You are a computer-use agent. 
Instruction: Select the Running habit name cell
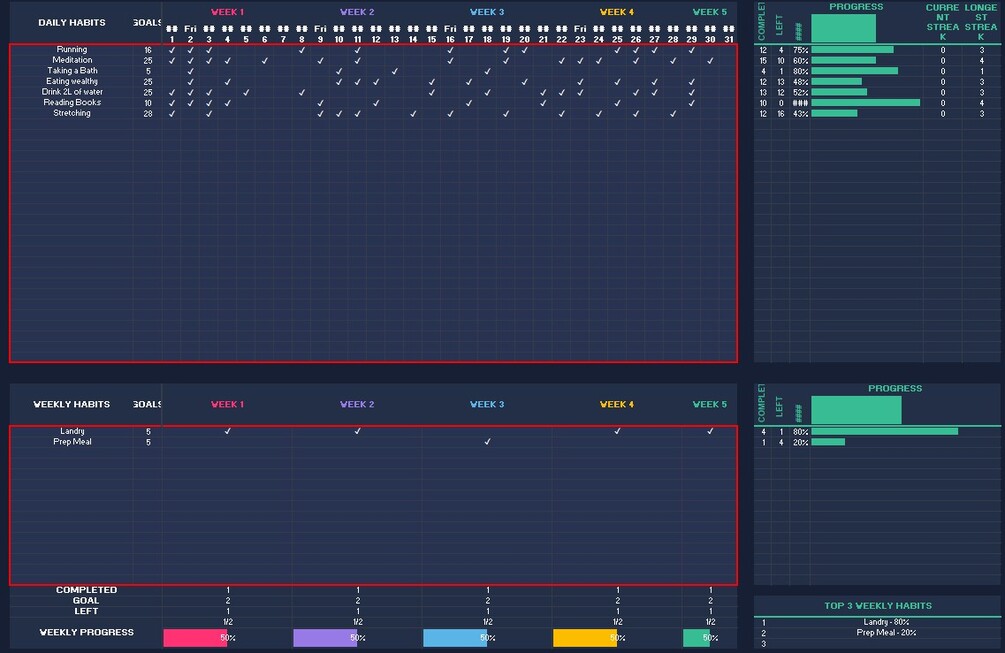72,49
